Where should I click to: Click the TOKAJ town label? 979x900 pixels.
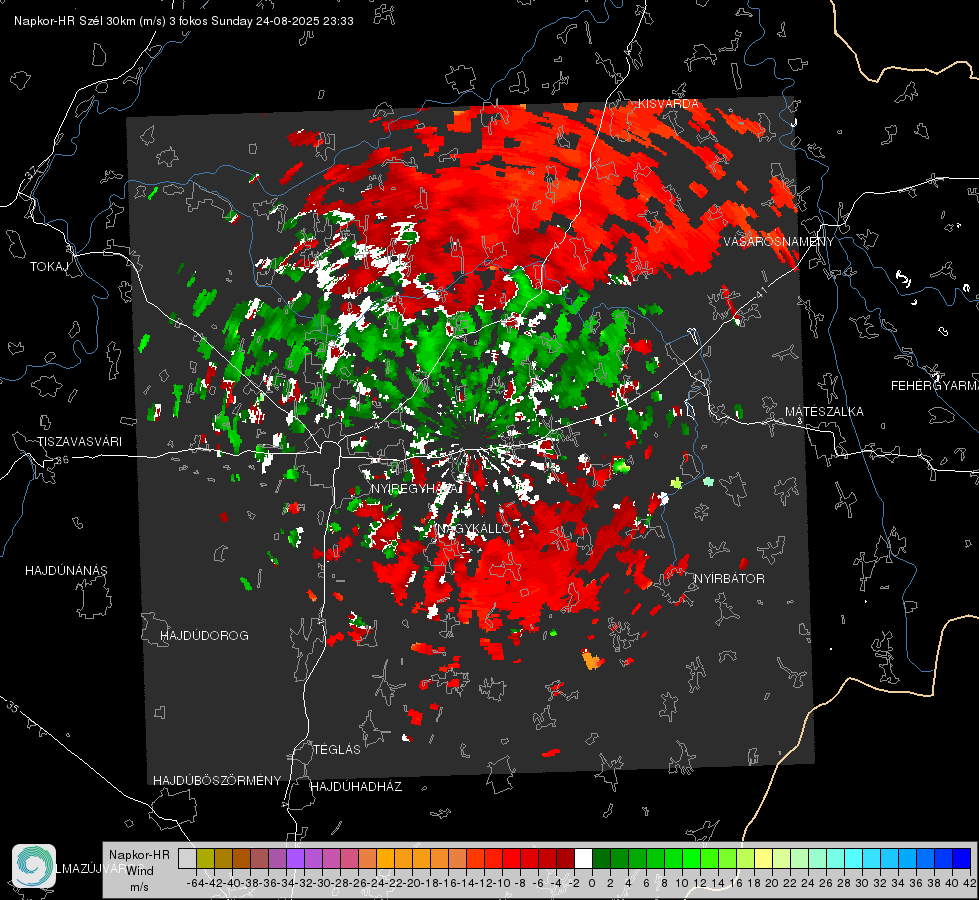coord(49,267)
